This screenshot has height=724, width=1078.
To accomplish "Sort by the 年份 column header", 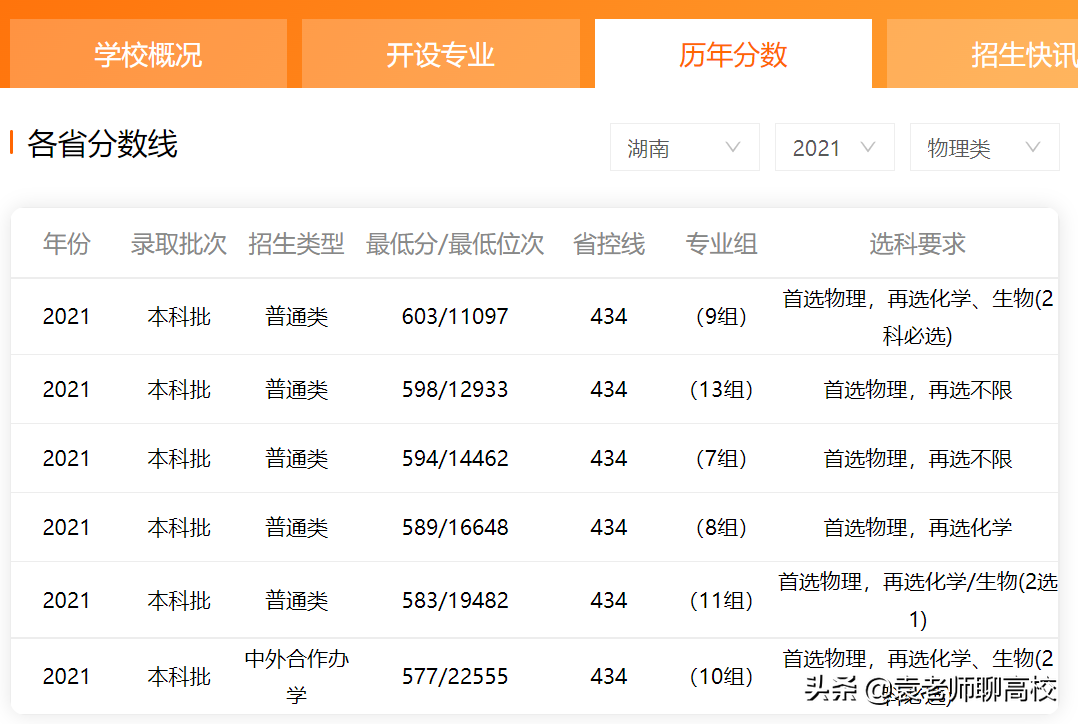I will 66,243.
